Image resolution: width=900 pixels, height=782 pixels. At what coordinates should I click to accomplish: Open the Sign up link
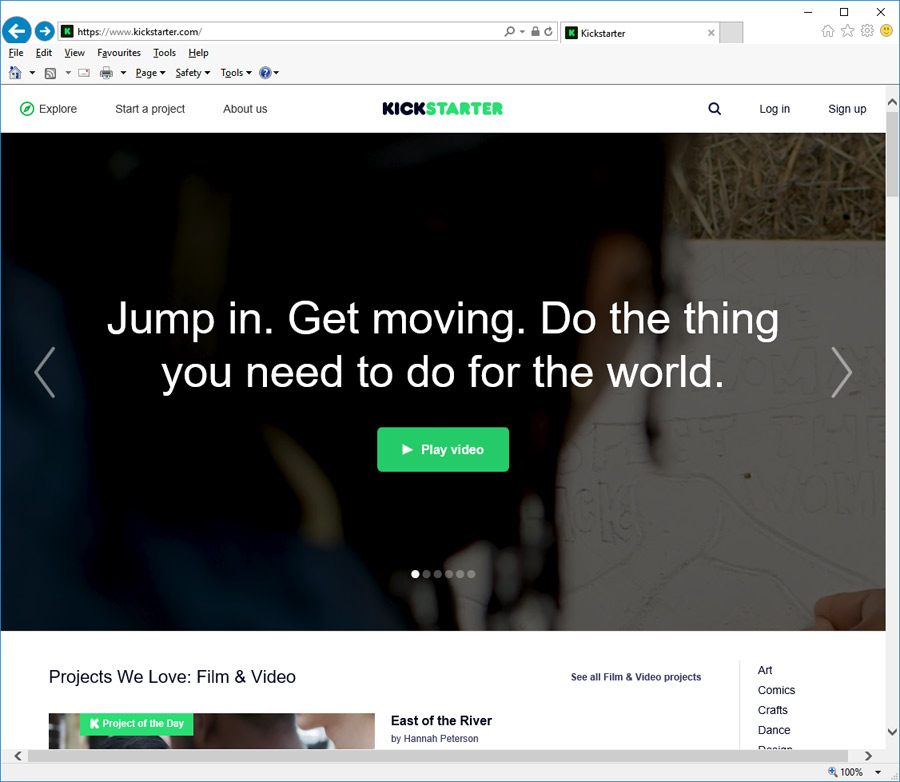point(847,109)
